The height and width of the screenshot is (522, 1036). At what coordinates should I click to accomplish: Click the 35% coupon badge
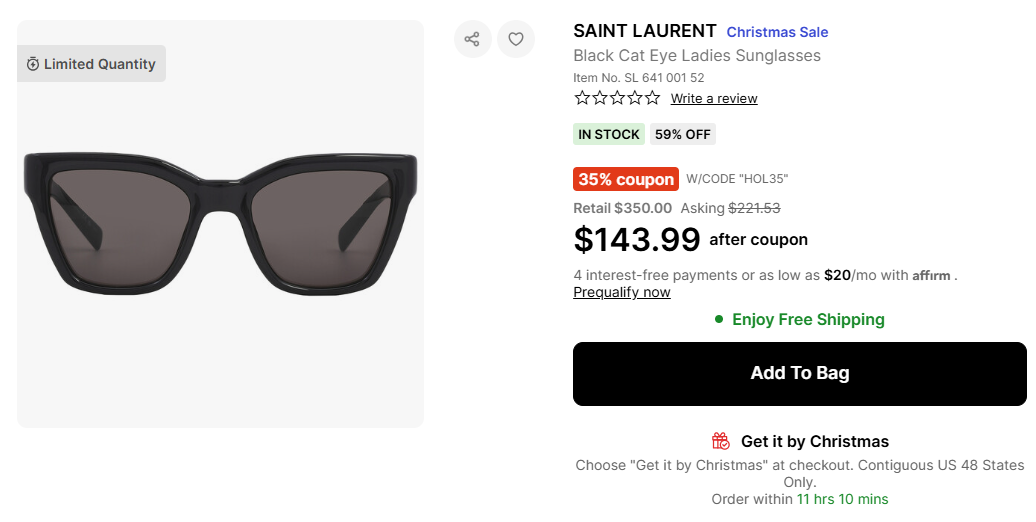point(626,179)
